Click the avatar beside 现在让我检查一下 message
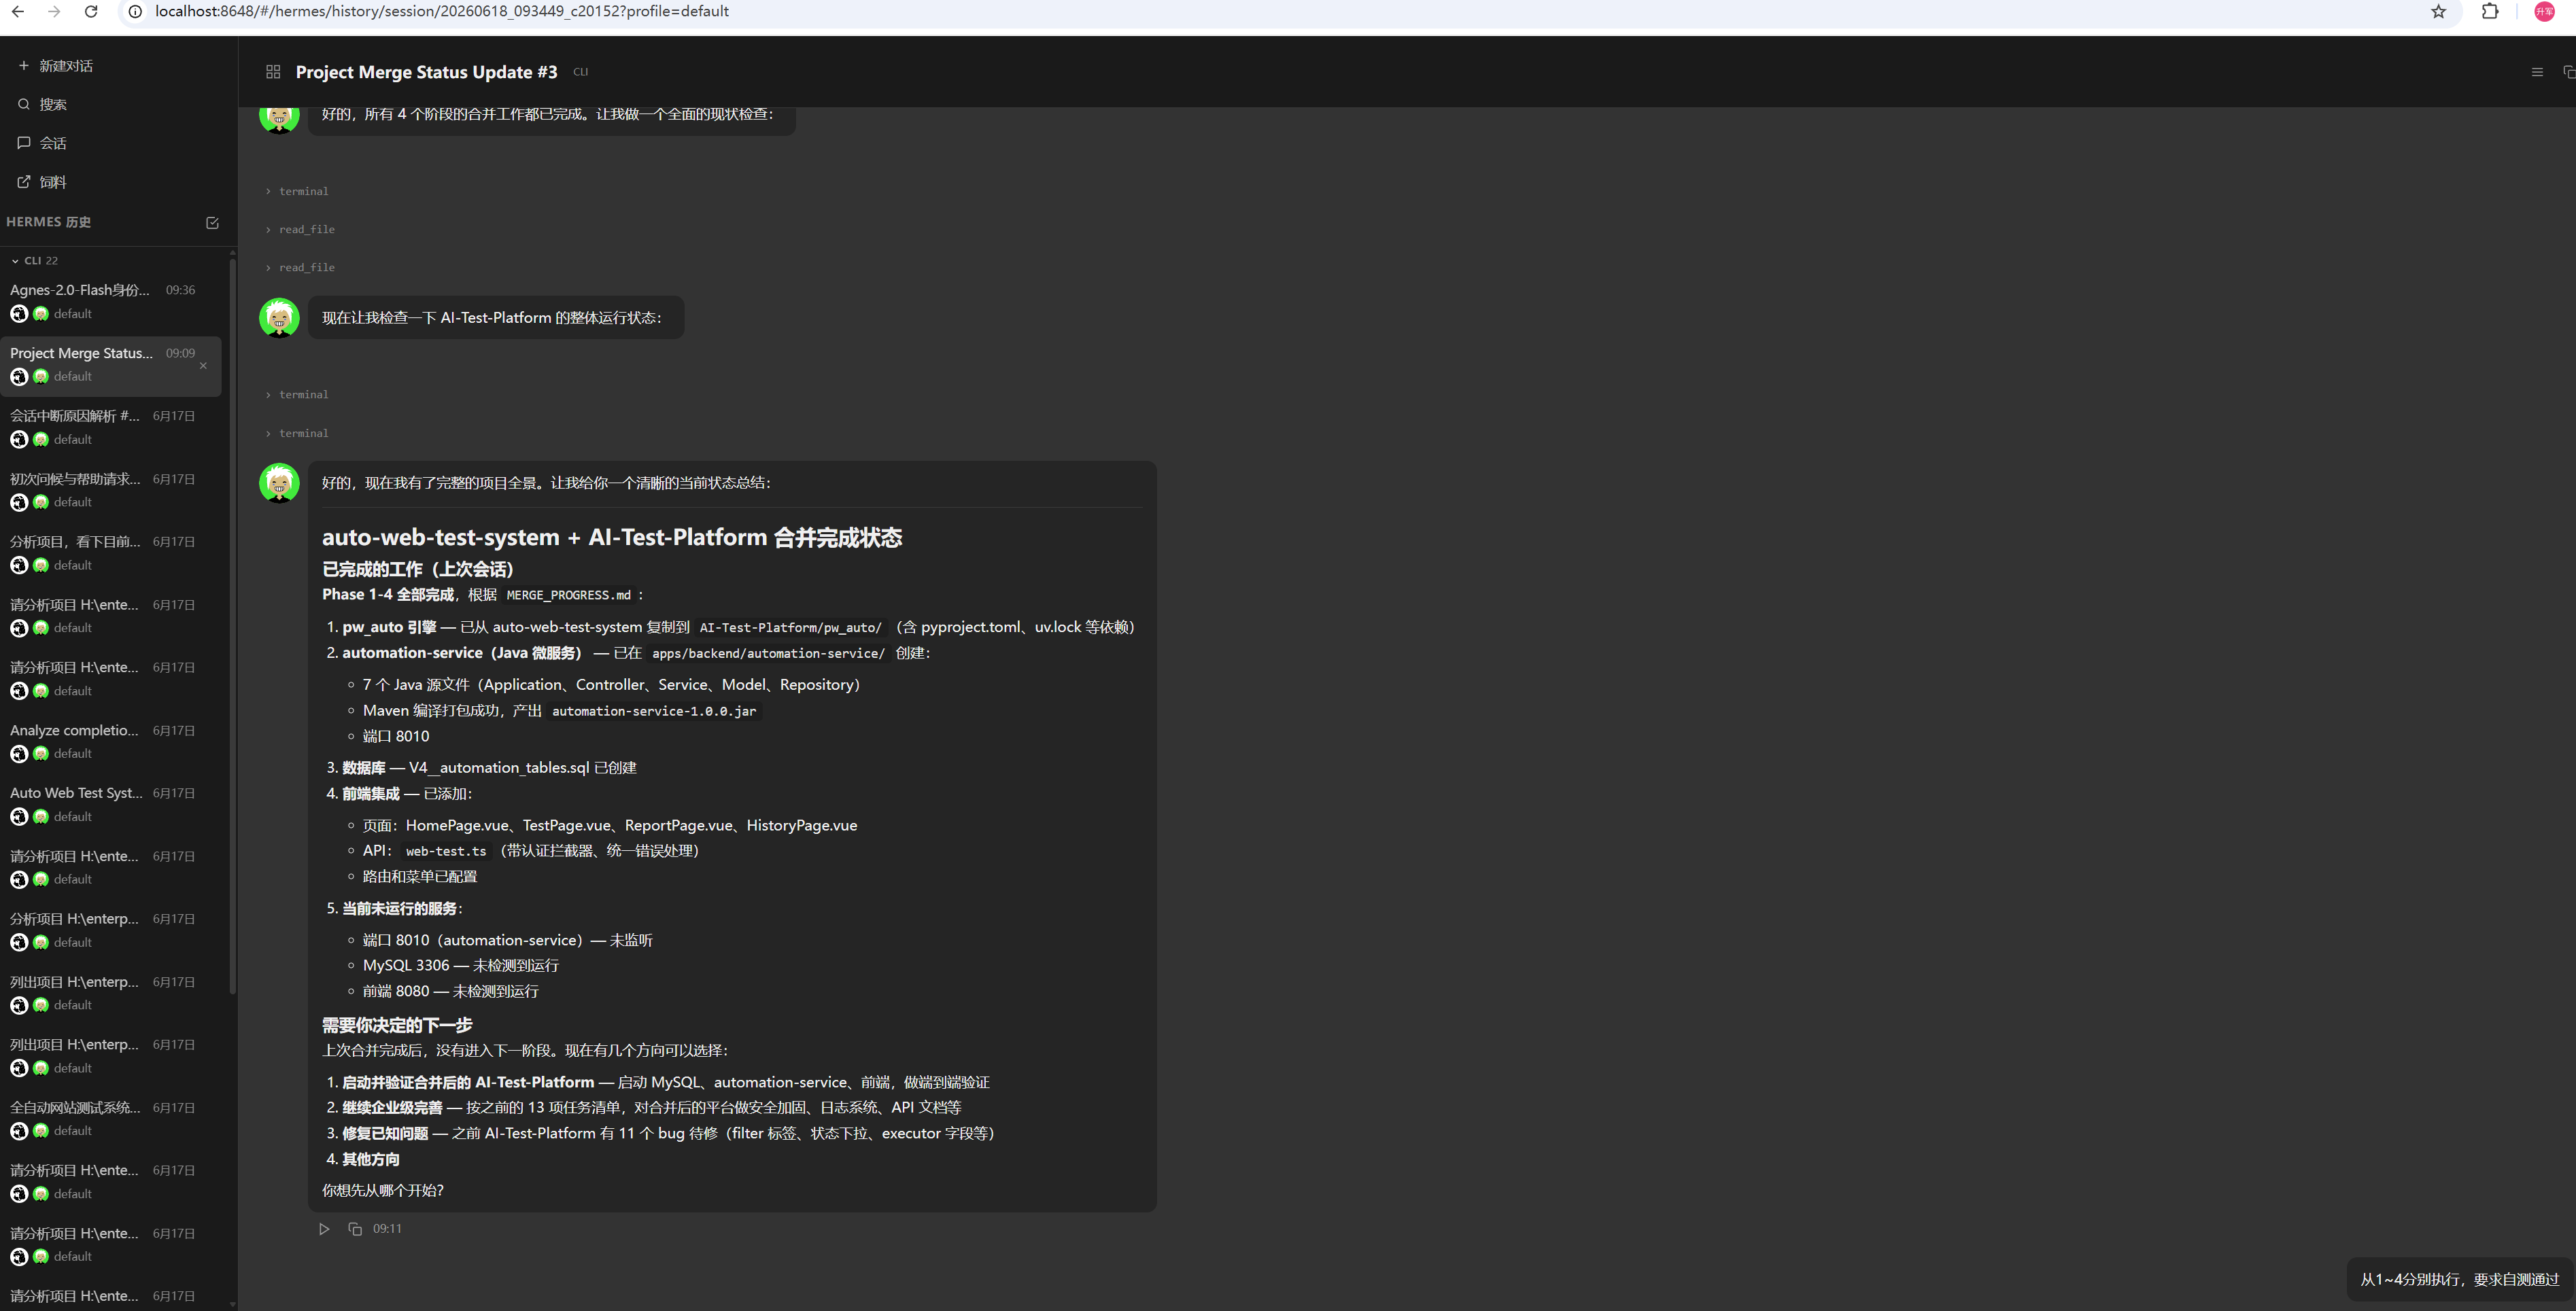 [279, 318]
